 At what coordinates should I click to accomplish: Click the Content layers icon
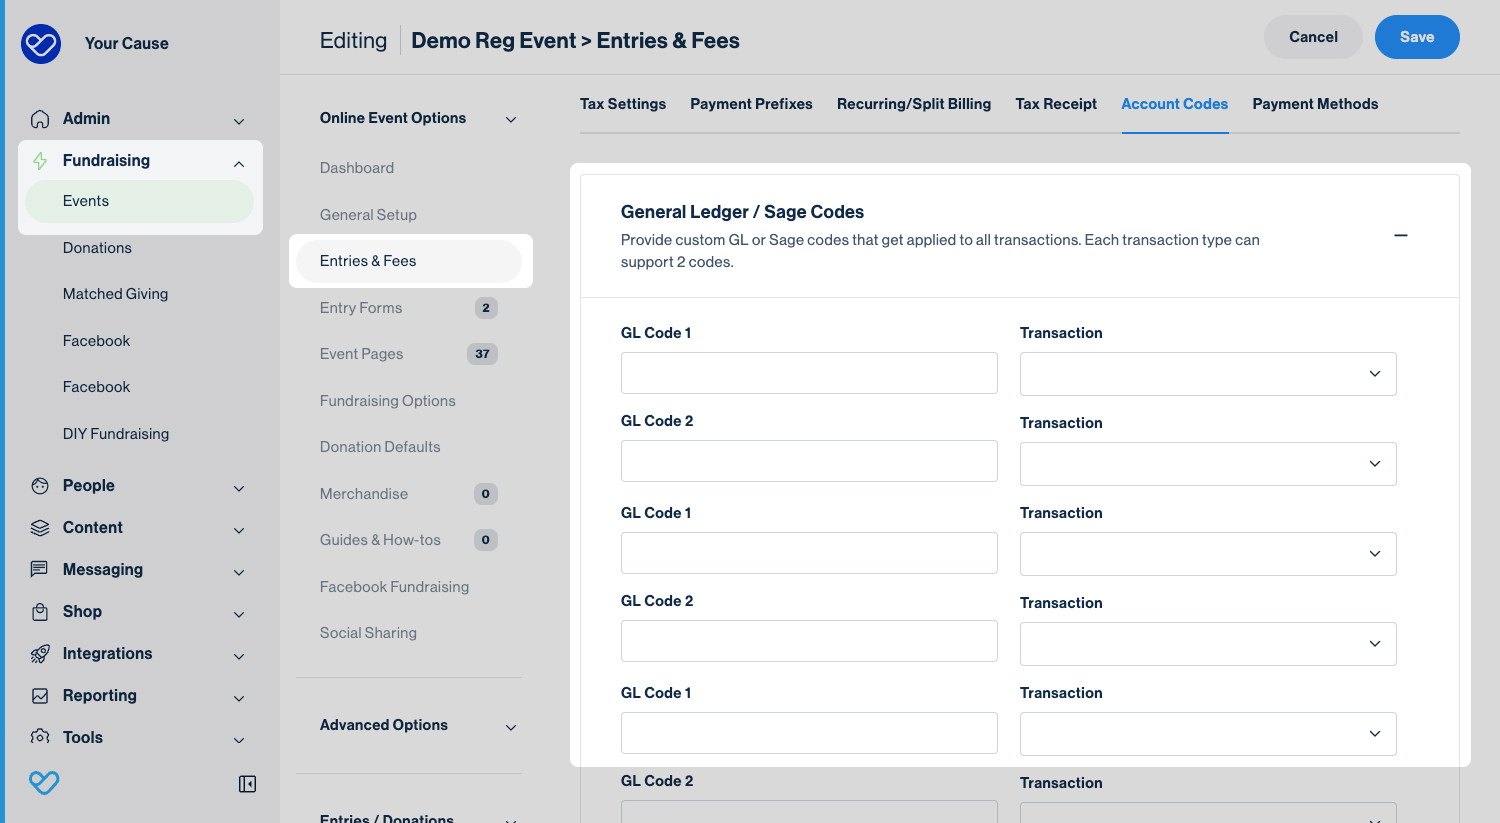tap(40, 528)
